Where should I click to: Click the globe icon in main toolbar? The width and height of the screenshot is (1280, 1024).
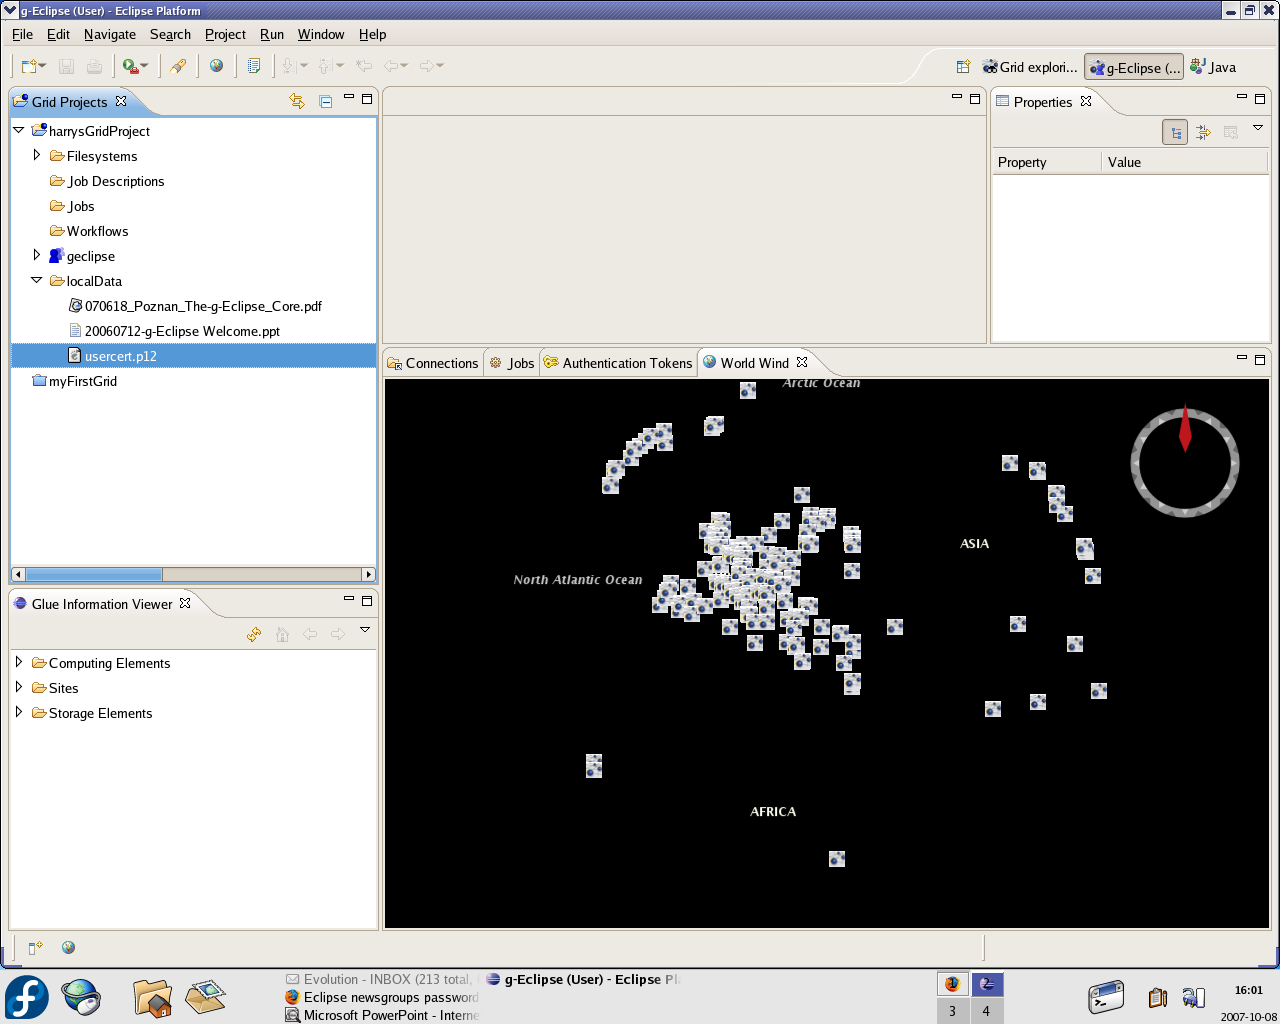click(x=216, y=66)
